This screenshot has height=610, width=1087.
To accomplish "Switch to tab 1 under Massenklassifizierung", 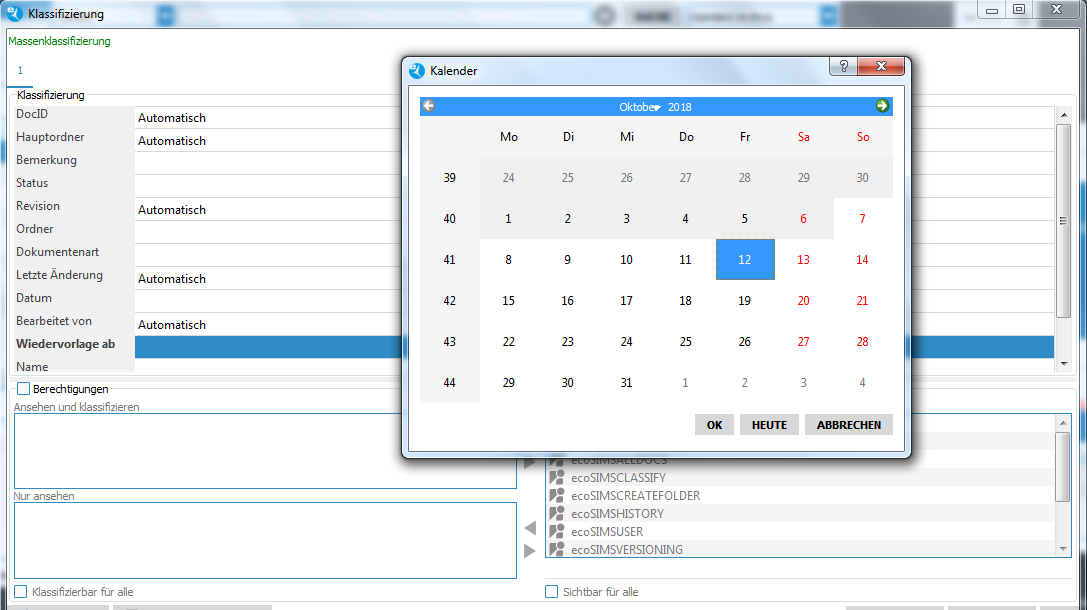I will pyautogui.click(x=20, y=71).
